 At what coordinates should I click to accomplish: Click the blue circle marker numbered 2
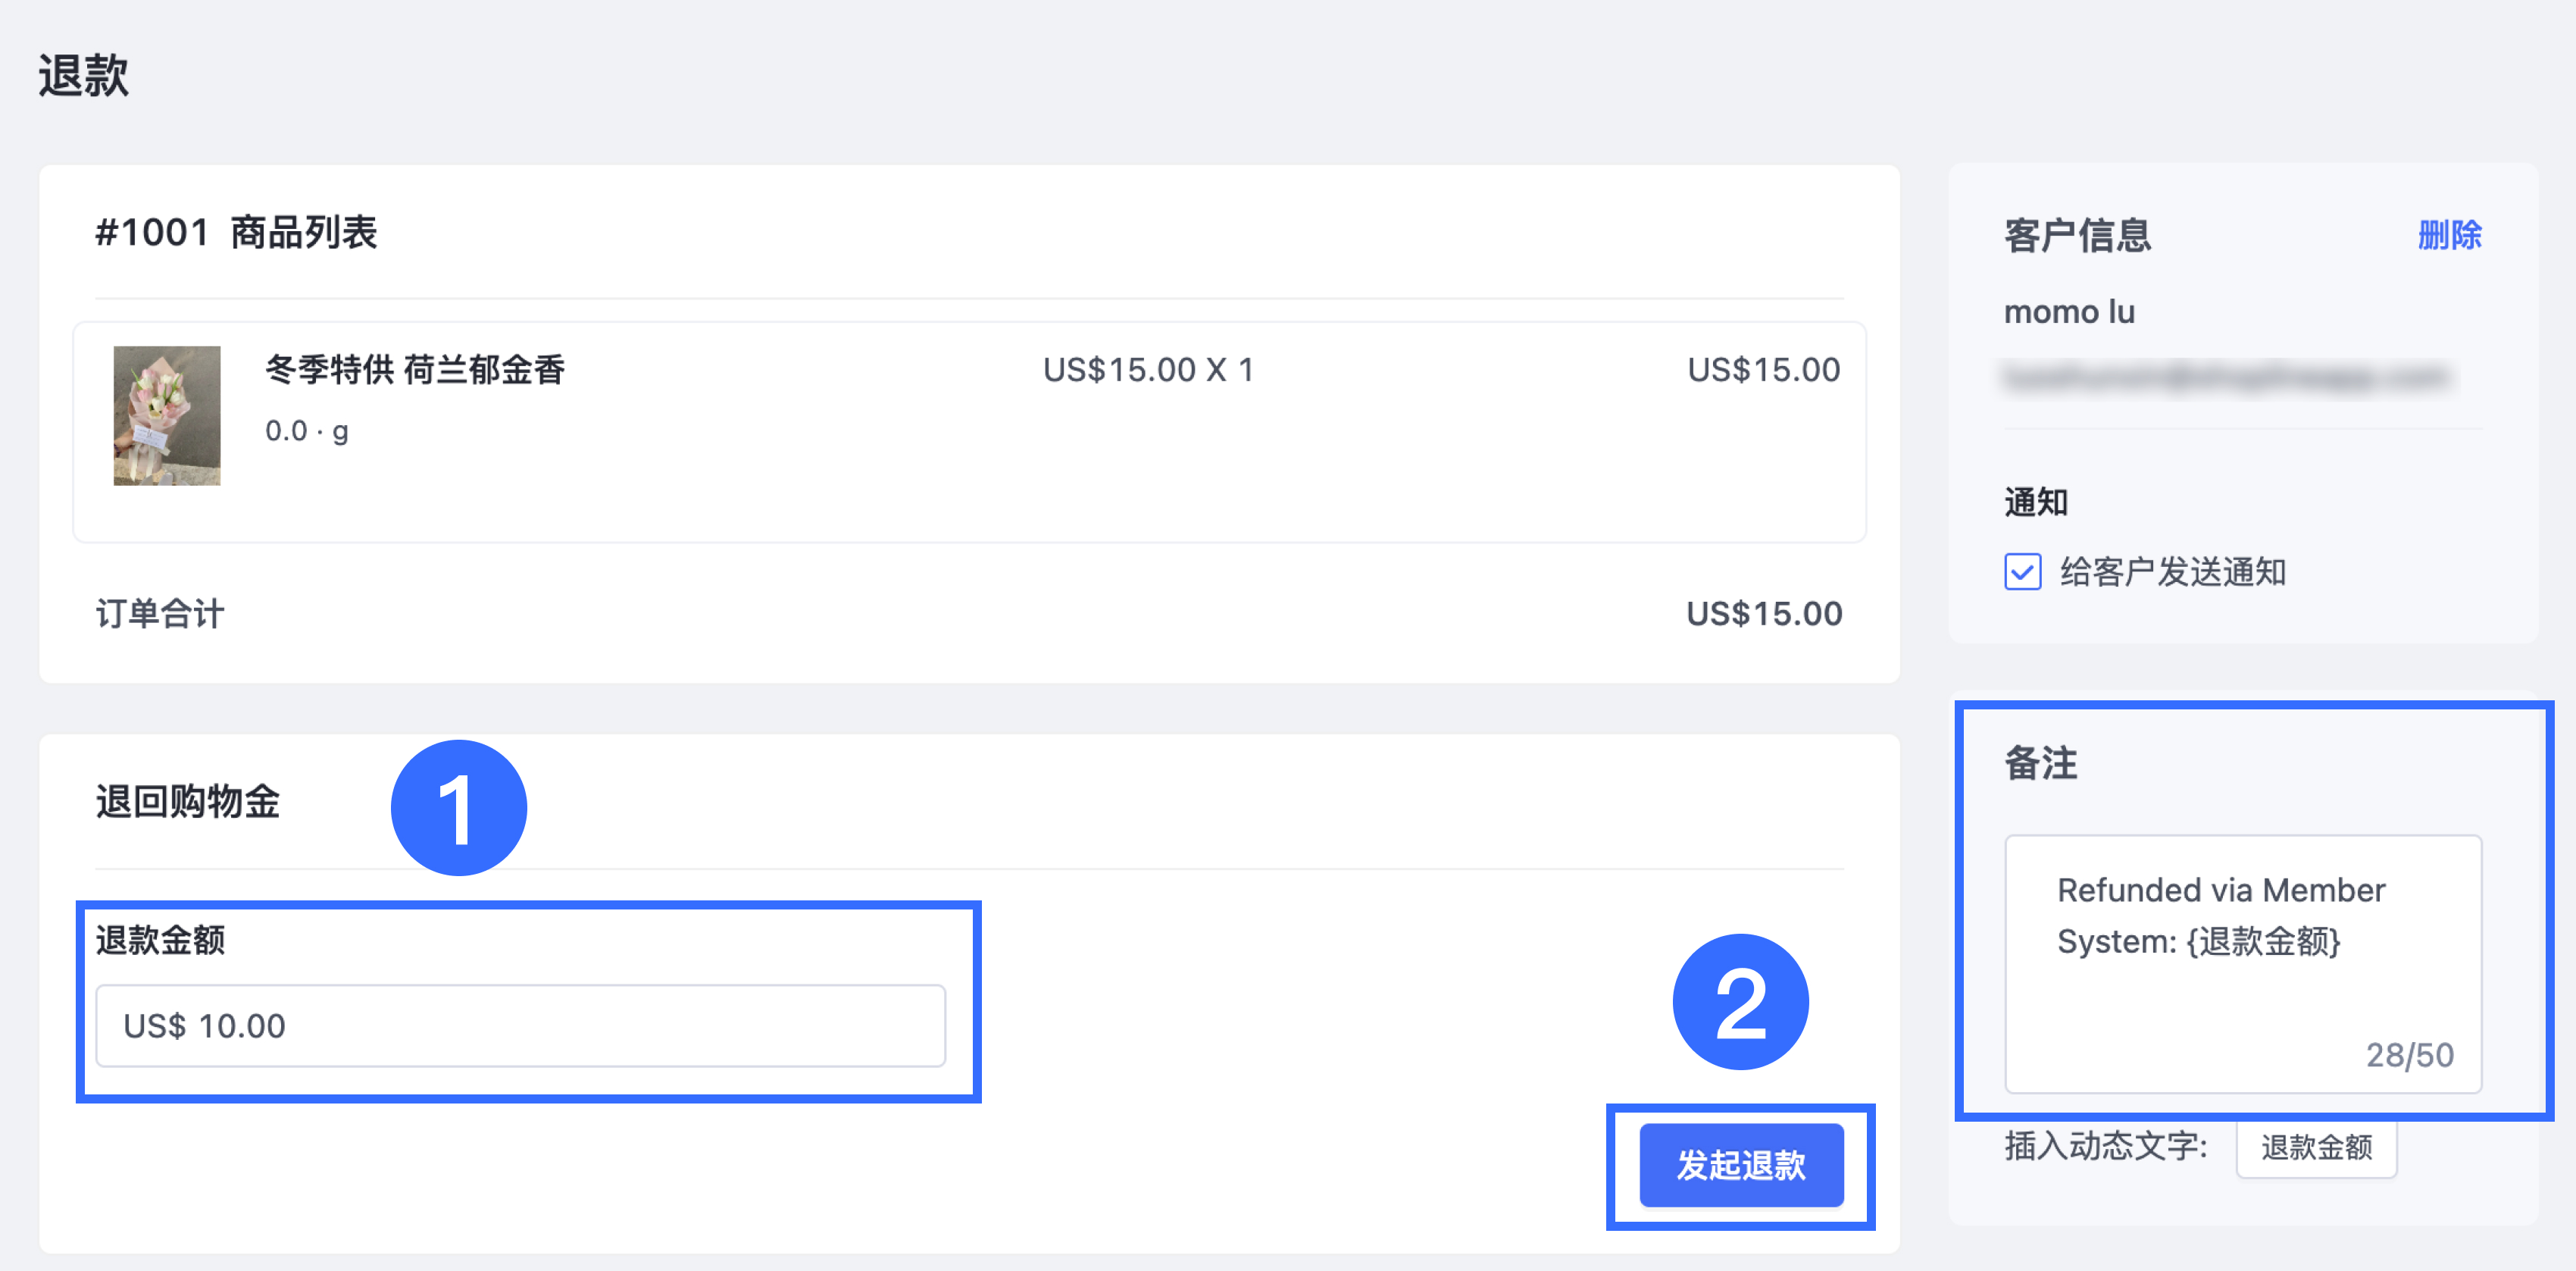pyautogui.click(x=1740, y=1002)
